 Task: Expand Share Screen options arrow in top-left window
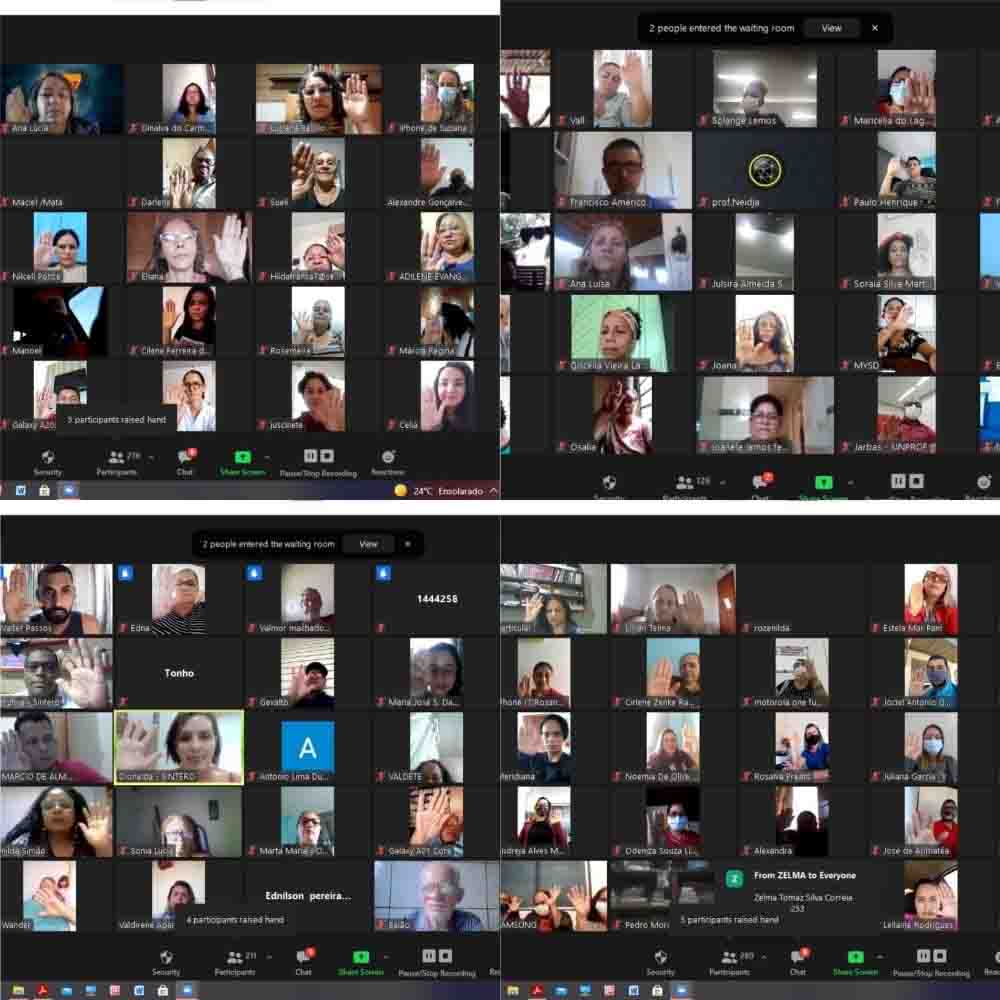(x=266, y=456)
